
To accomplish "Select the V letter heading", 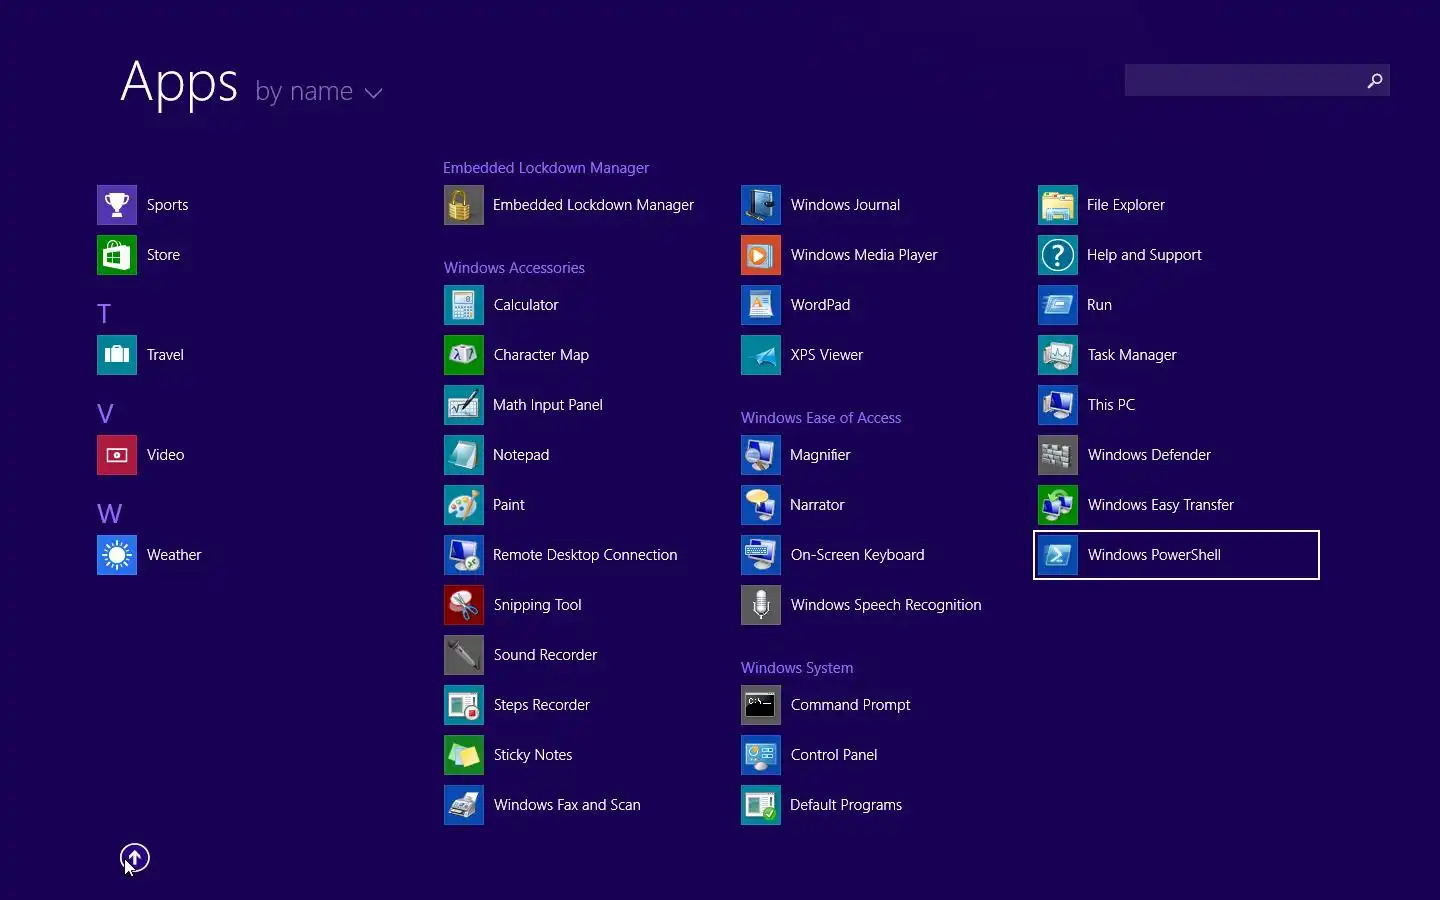I will tap(105, 414).
